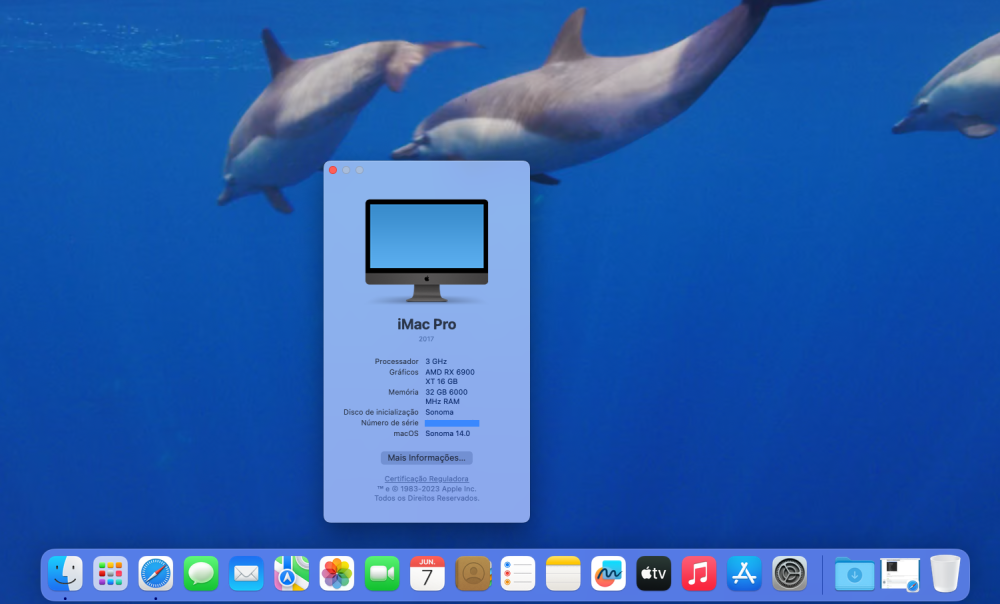Open the Downloads folder stack
This screenshot has width=1000, height=604.
(855, 573)
